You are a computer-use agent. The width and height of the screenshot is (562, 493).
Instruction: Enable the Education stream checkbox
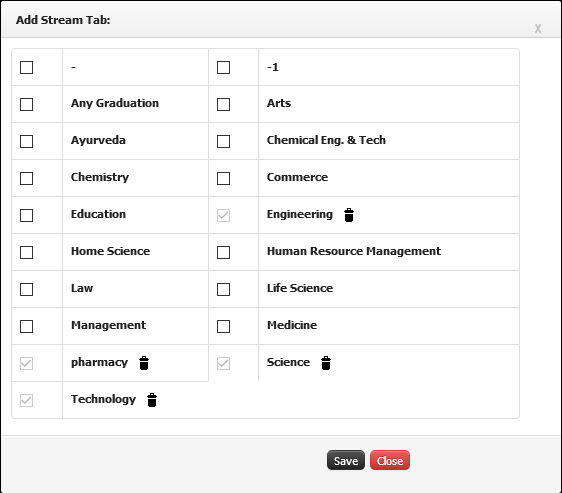[x=27, y=215]
